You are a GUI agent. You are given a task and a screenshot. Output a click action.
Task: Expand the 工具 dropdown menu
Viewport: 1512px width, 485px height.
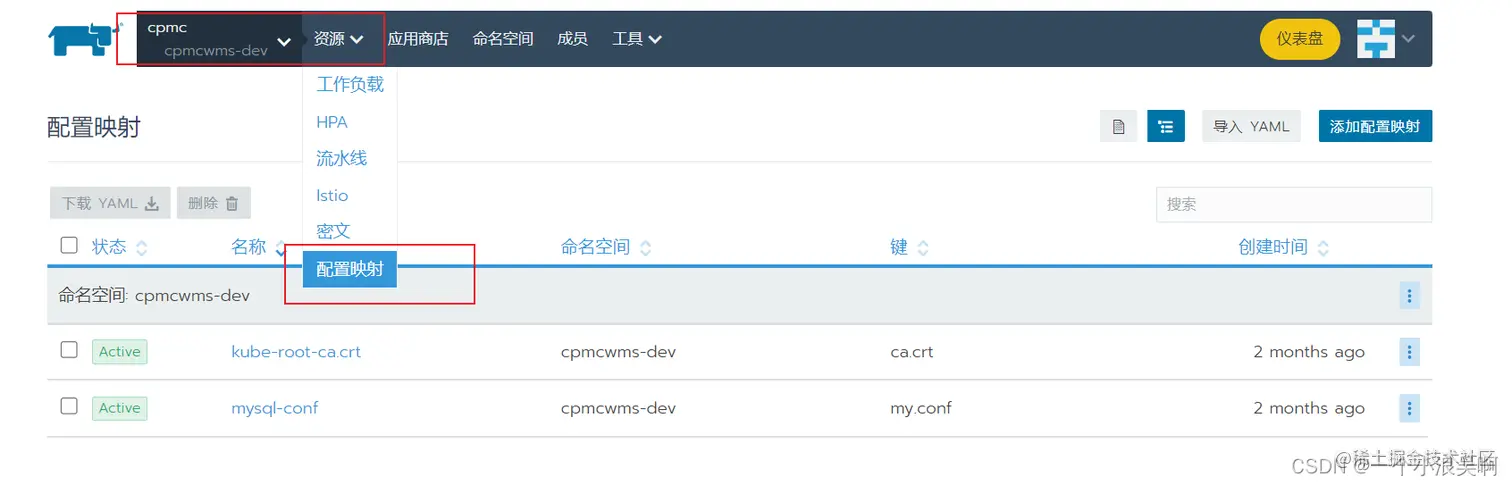point(637,39)
